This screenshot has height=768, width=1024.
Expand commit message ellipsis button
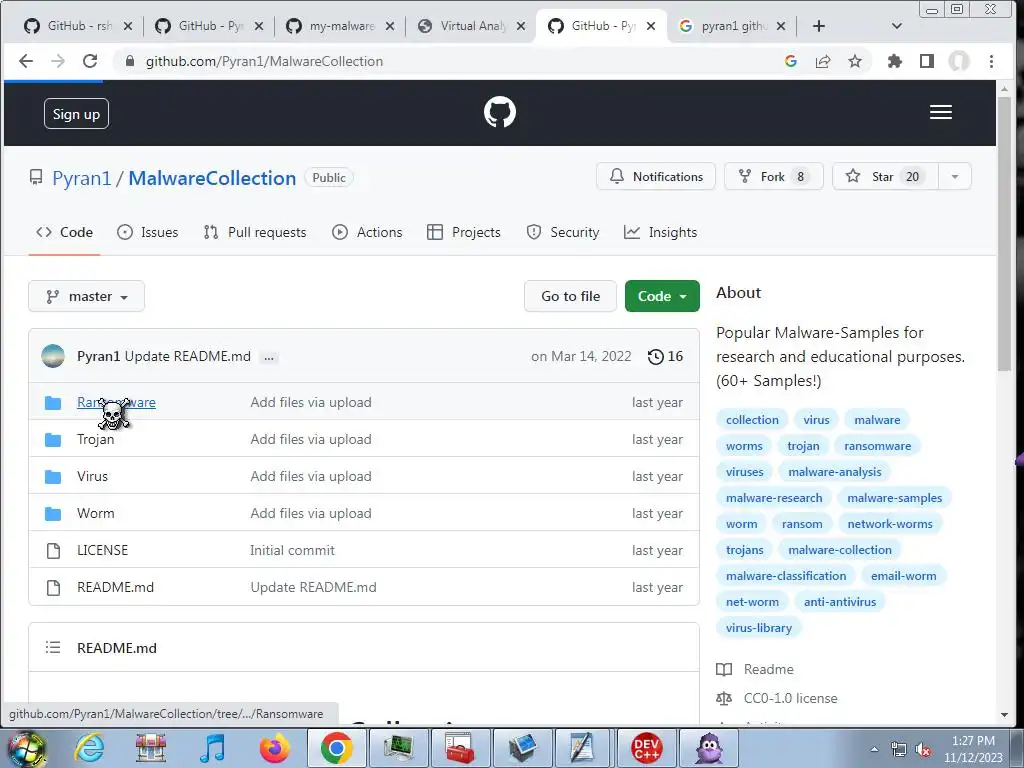pyautogui.click(x=269, y=357)
